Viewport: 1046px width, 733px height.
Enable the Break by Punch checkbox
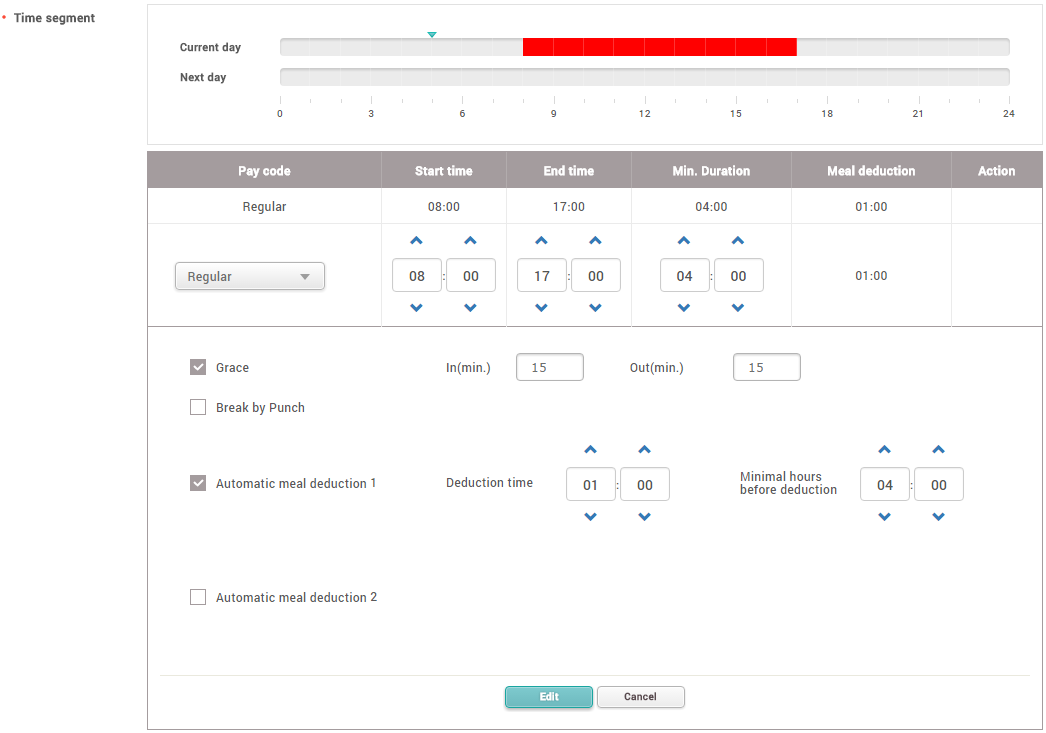198,407
